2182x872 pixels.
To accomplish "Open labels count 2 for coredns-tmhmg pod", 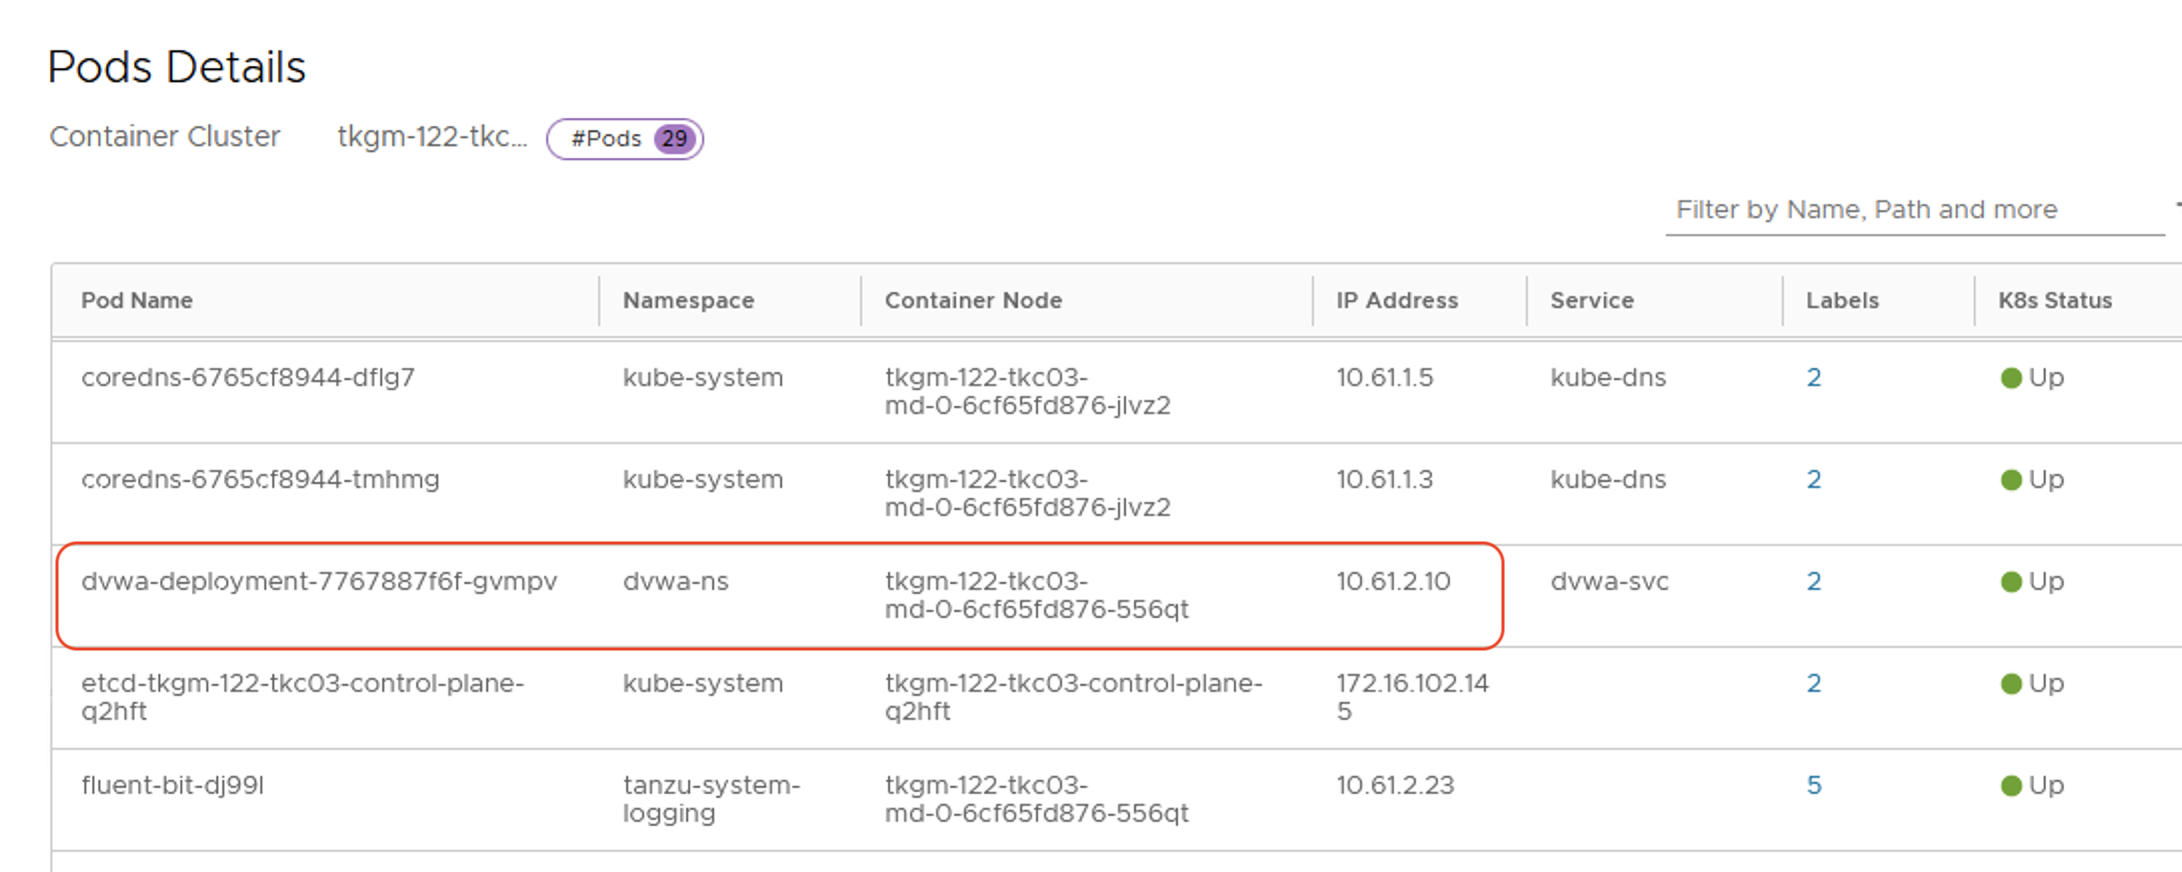I will coord(1813,480).
